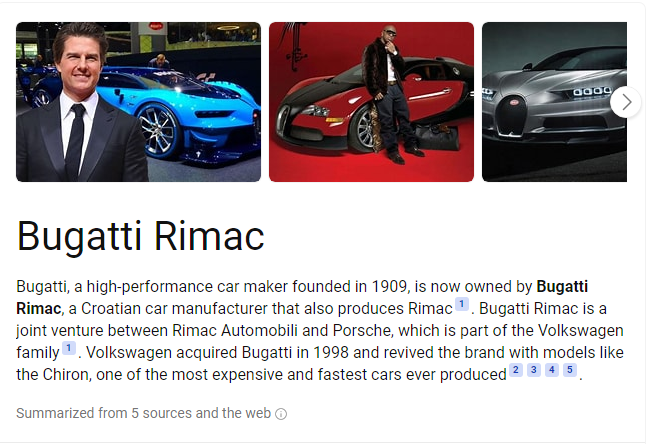This screenshot has width=661, height=444.
Task: Click the "Bugatti Rimac" heading
Action: [141, 236]
